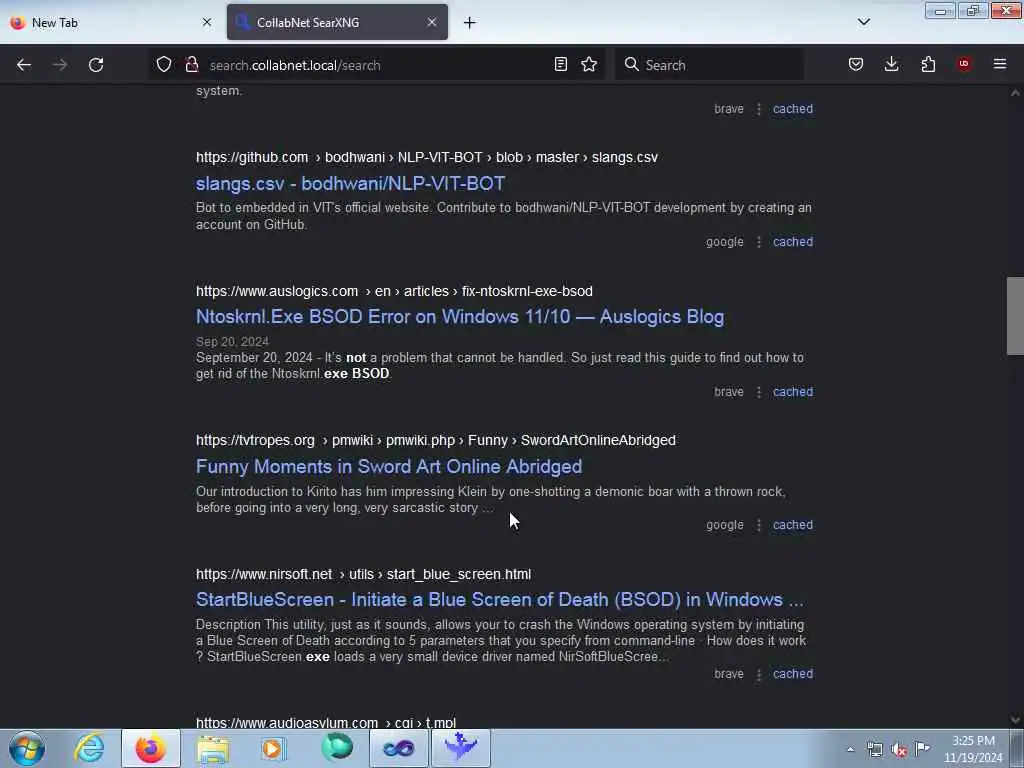Click brave engine label under Auslogics result
The height and width of the screenshot is (768, 1024).
[729, 392]
